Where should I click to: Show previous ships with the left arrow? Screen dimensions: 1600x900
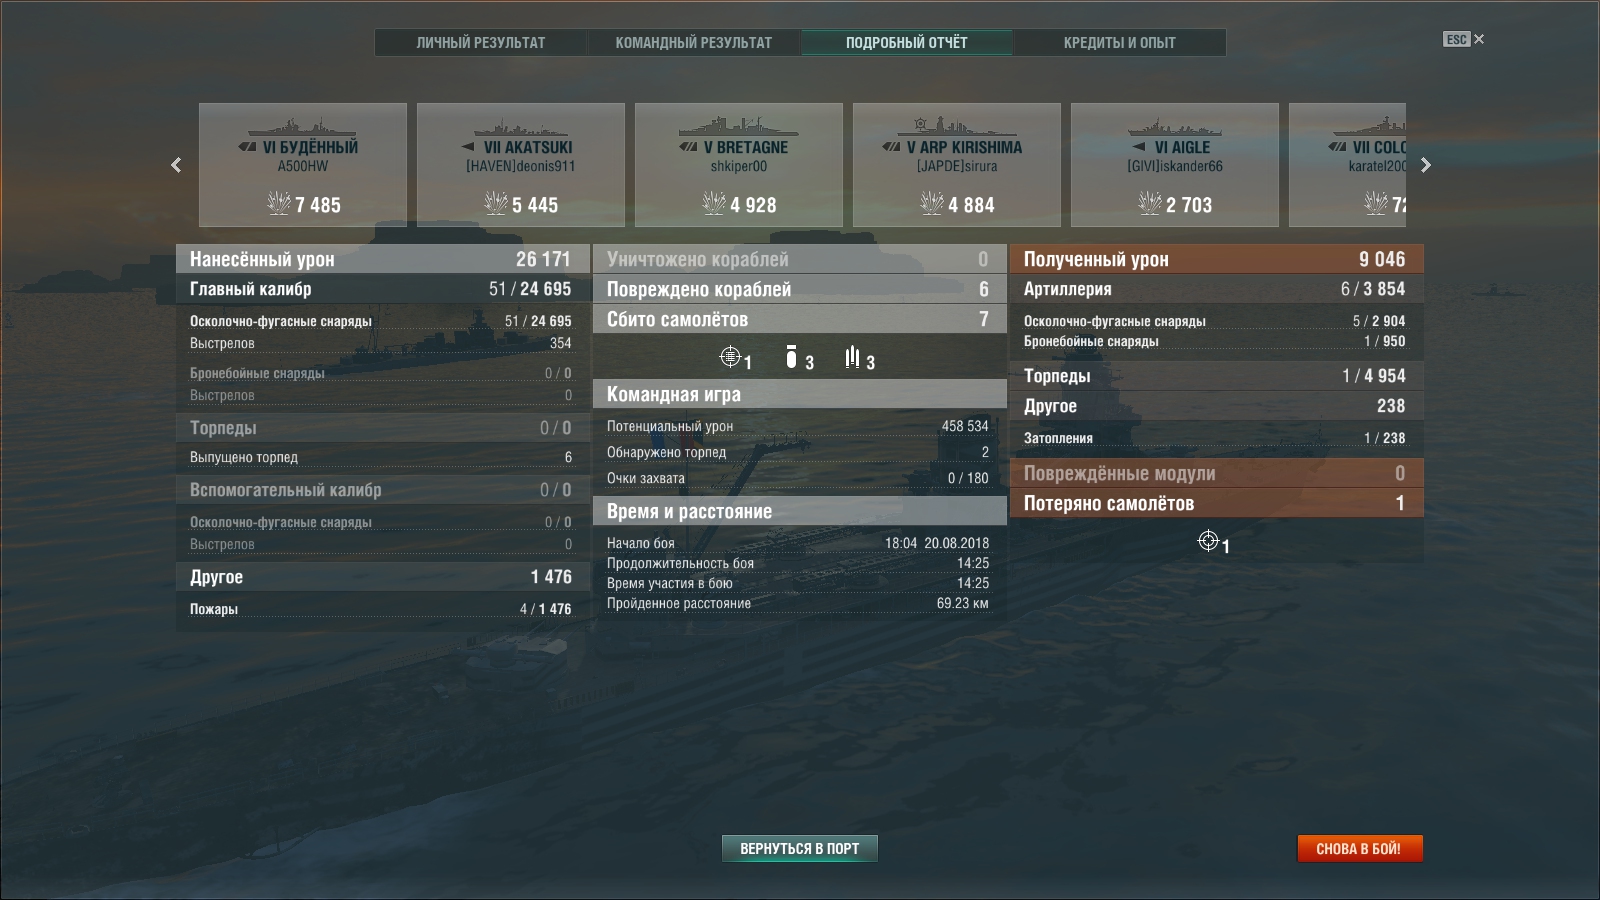(176, 165)
